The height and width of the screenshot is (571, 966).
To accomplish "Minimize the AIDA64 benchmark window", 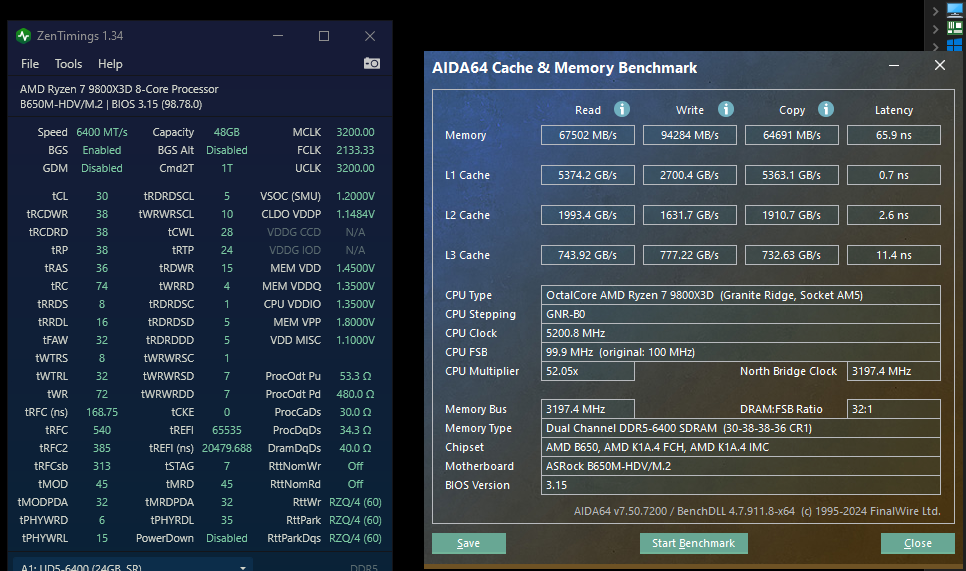I will [894, 65].
